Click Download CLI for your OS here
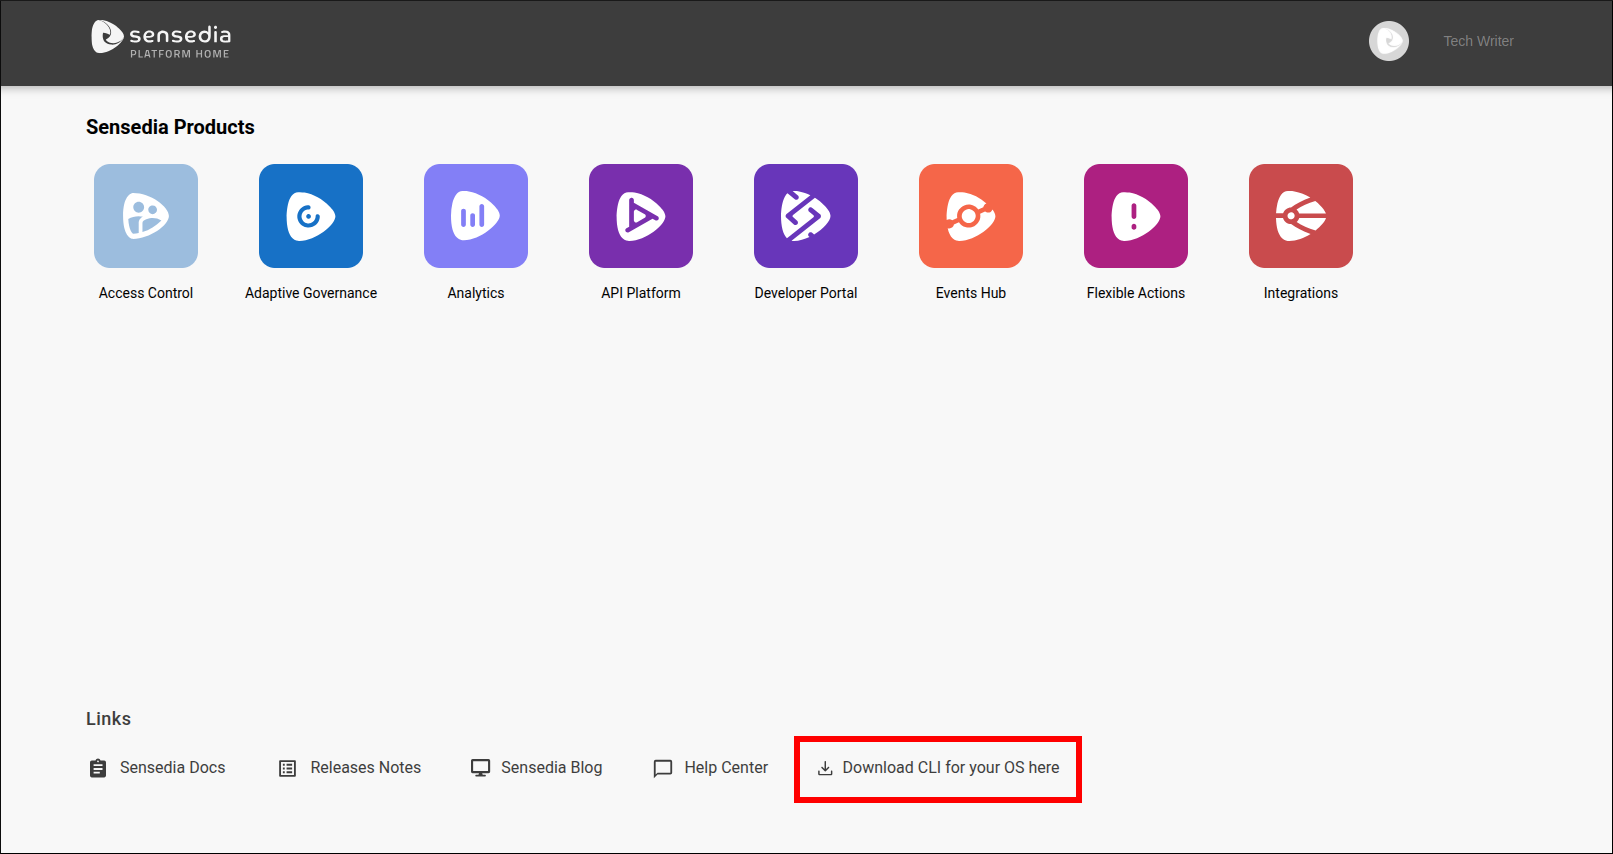Screen dimensions: 1613x854 point(950,767)
